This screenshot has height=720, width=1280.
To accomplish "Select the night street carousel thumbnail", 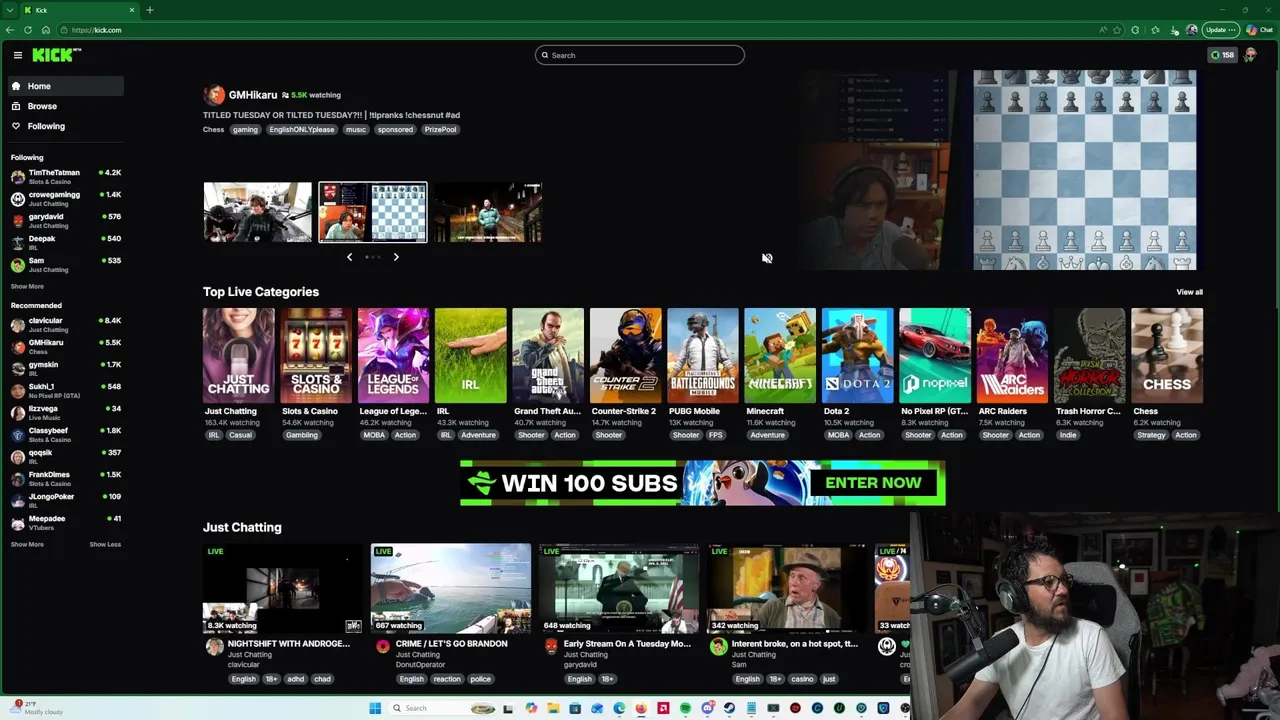I will [x=488, y=212].
